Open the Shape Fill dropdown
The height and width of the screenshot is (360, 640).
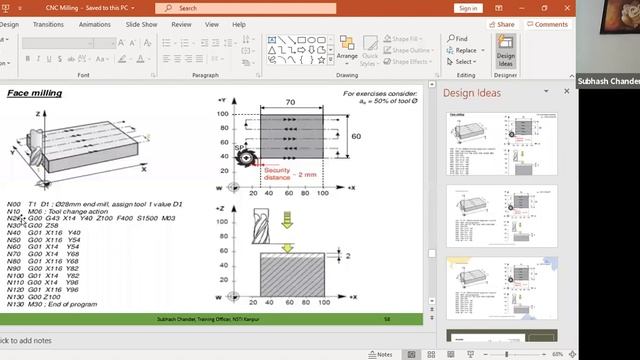pos(403,39)
